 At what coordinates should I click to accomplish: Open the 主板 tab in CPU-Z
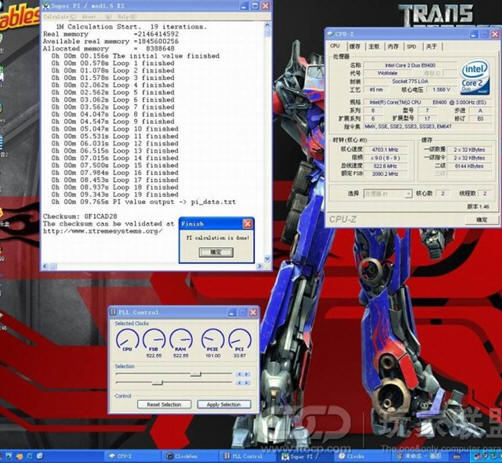coord(374,46)
